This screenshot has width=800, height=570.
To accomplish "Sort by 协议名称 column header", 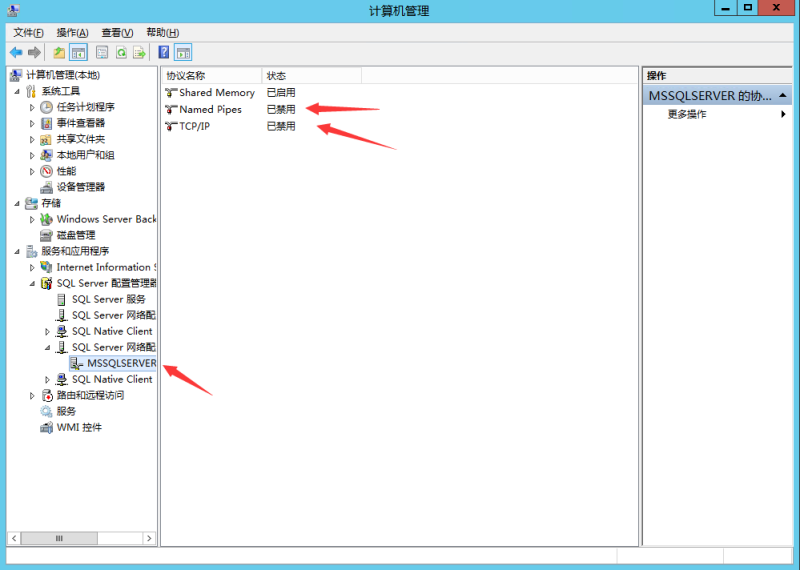I will tap(212, 76).
